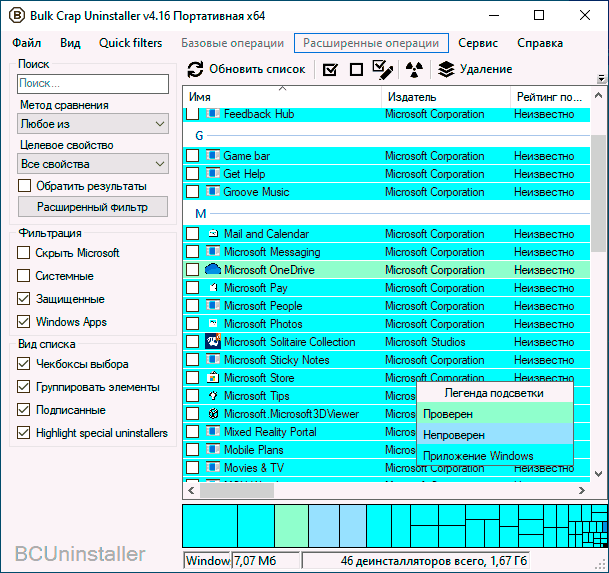
Task: Uncheck the Windows Apps filter checkbox
Action: click(x=24, y=322)
